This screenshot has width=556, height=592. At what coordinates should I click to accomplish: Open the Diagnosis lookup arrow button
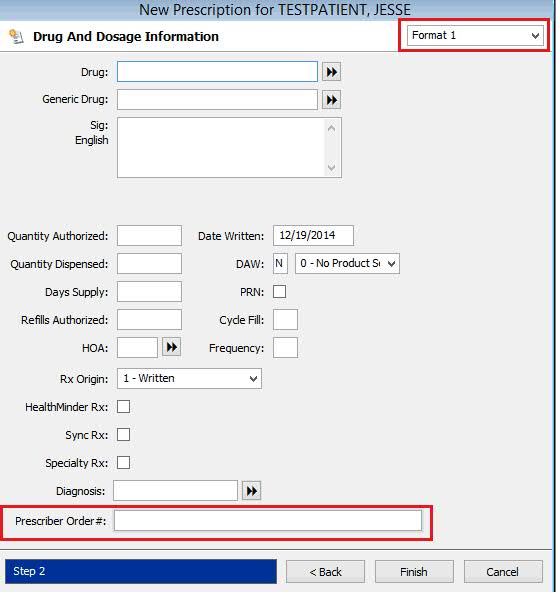click(251, 491)
